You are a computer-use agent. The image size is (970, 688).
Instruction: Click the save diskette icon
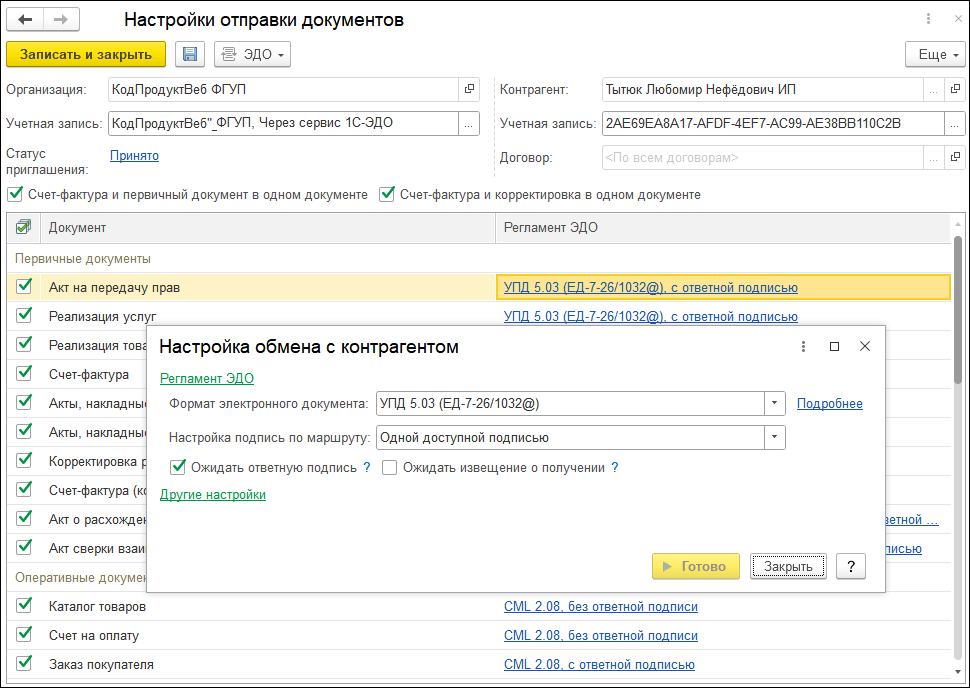pyautogui.click(x=190, y=54)
